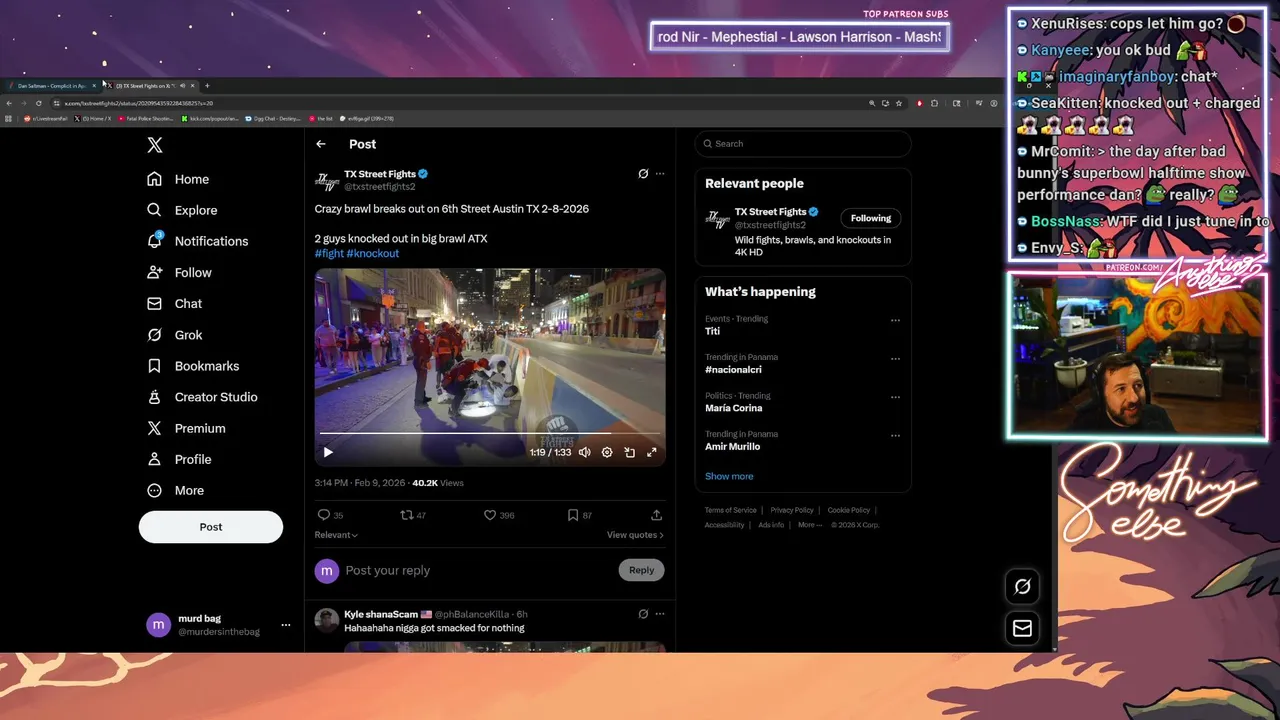
Task: Open murd bag account menu dots
Action: tap(286, 625)
